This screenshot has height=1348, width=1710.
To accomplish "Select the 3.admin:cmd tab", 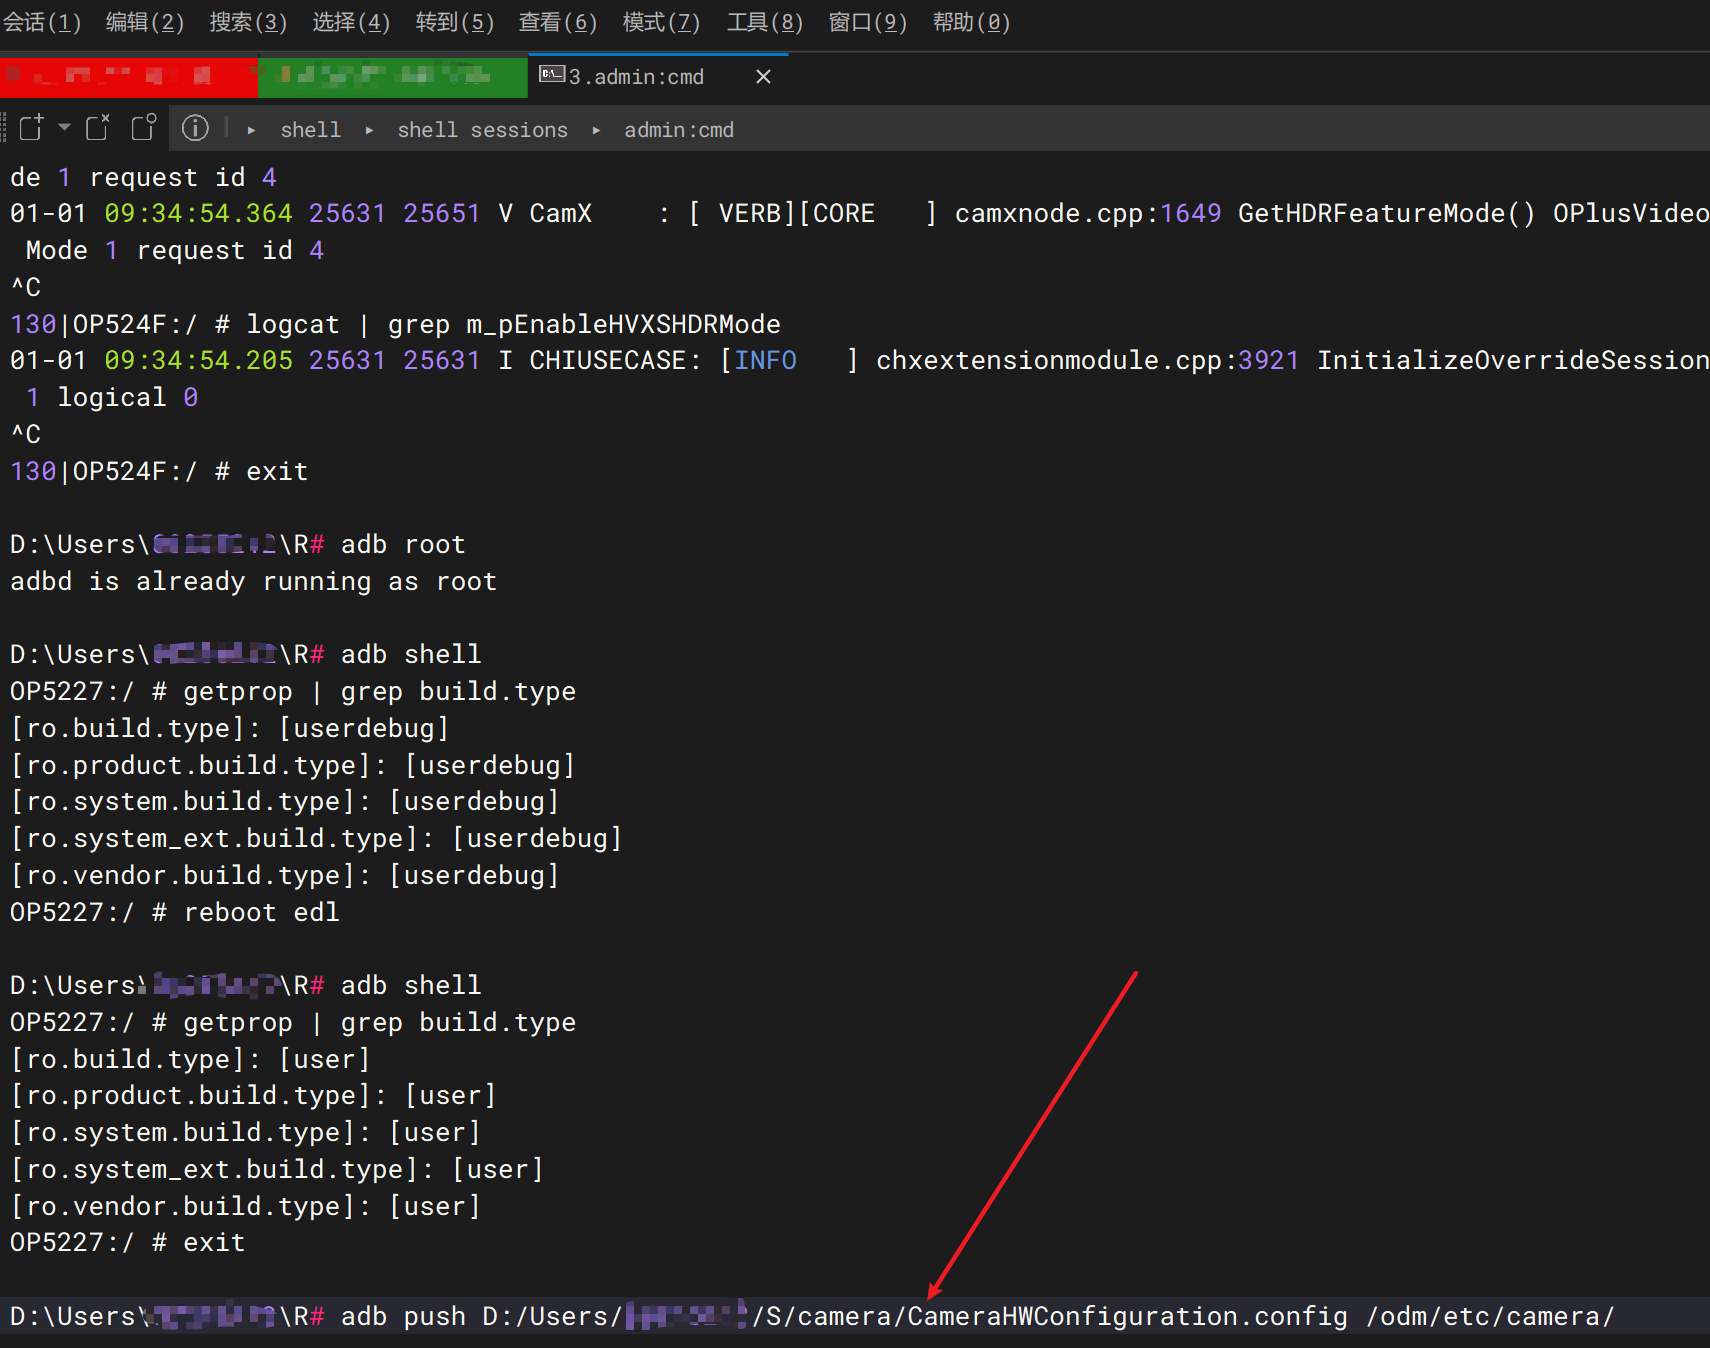I will pos(637,76).
